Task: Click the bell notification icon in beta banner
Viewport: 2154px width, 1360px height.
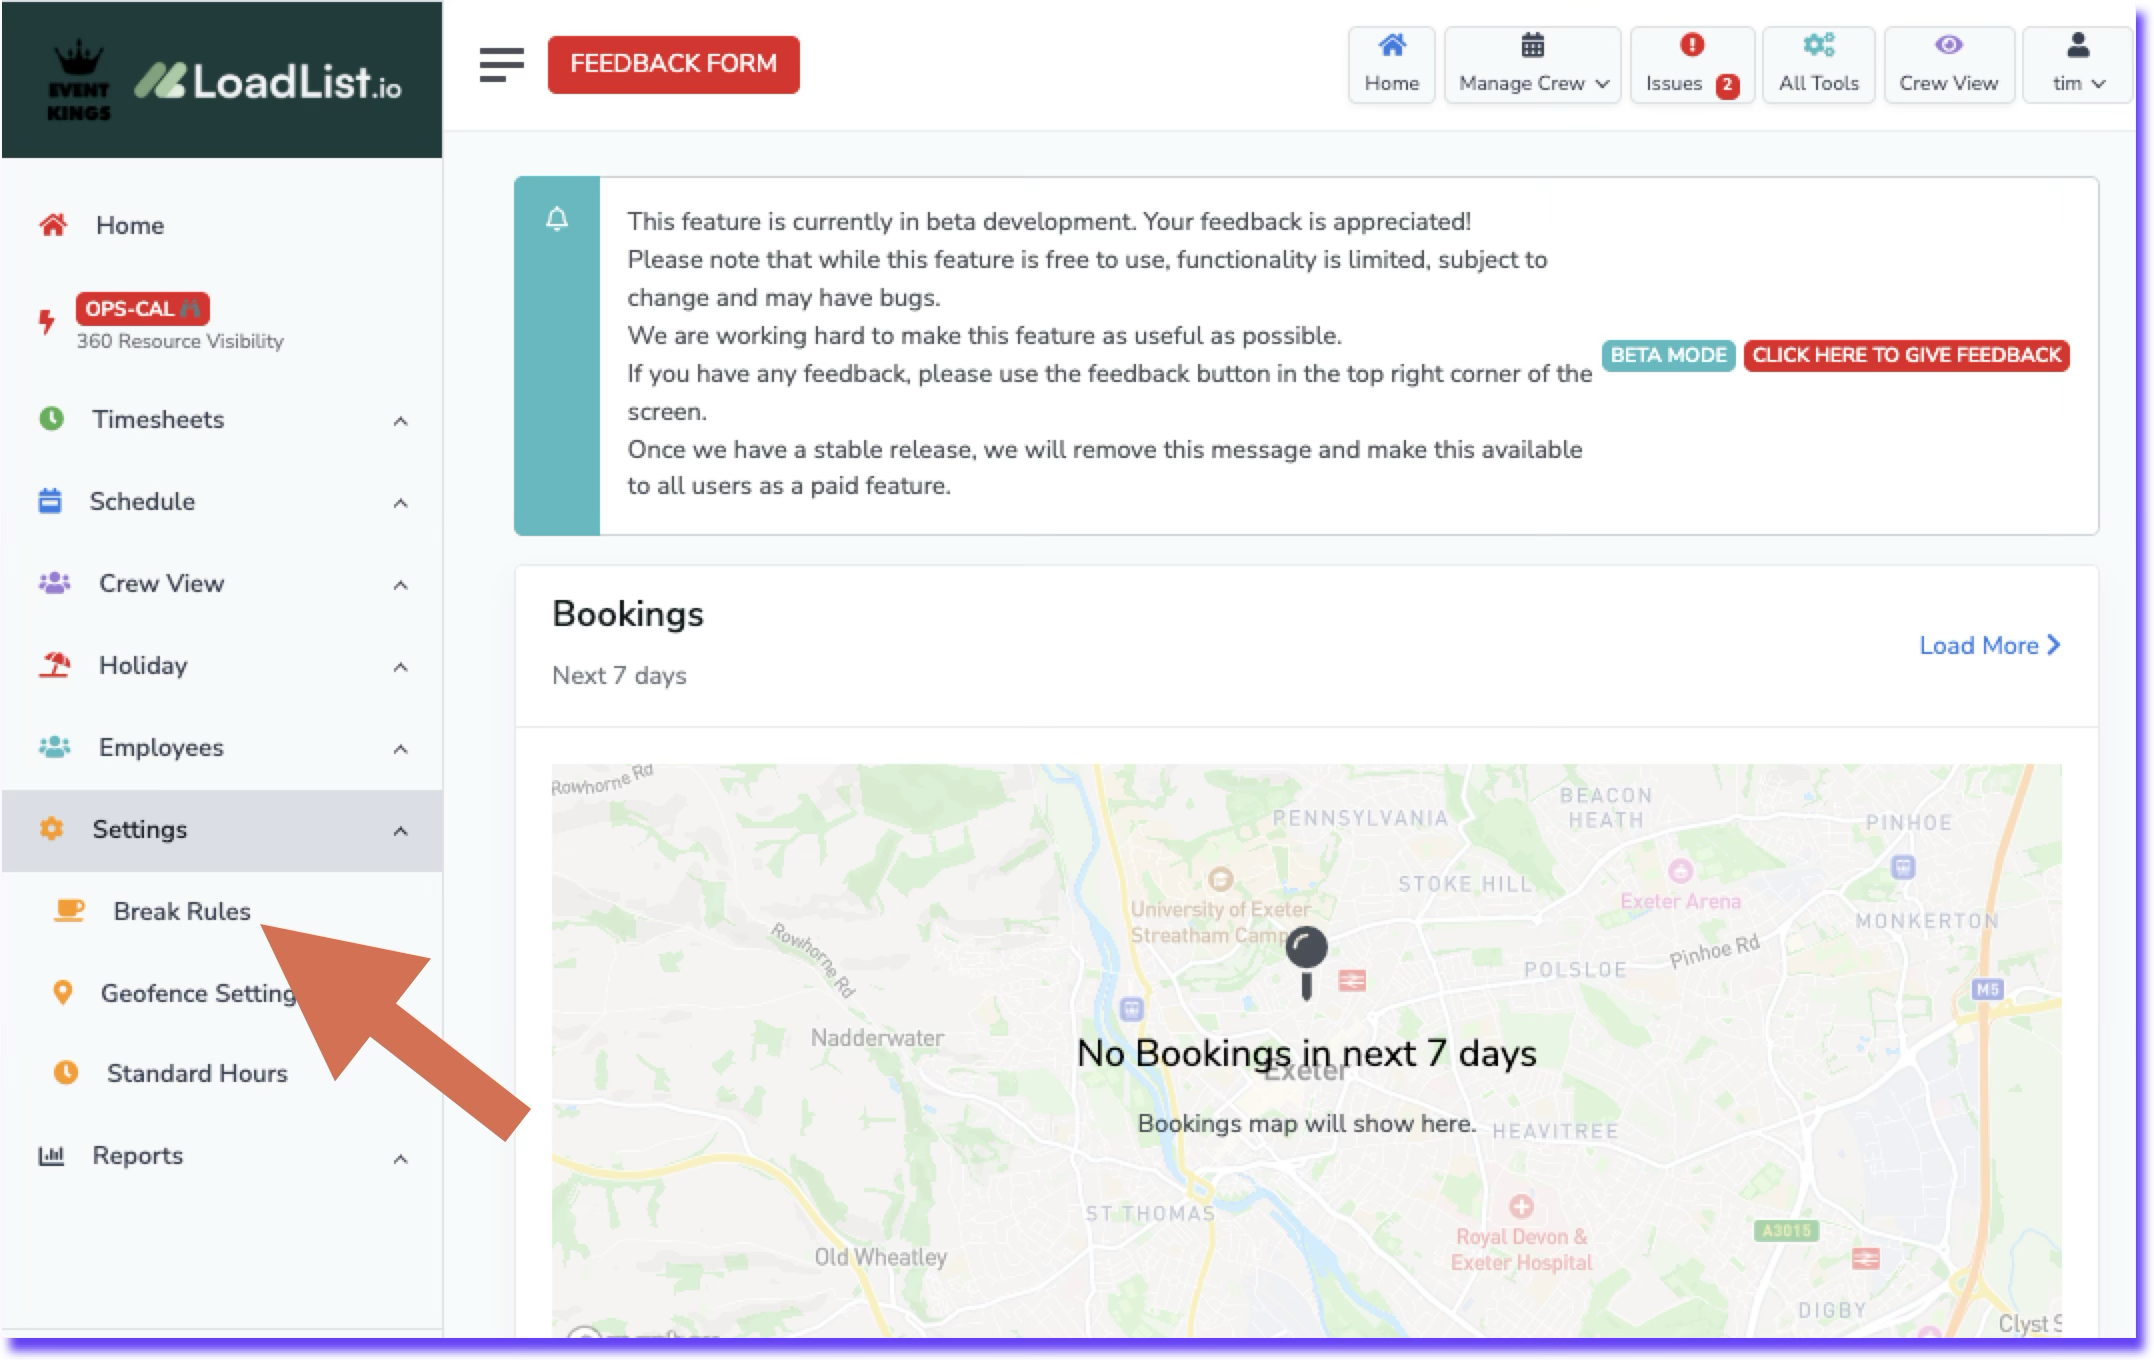Action: 557,219
